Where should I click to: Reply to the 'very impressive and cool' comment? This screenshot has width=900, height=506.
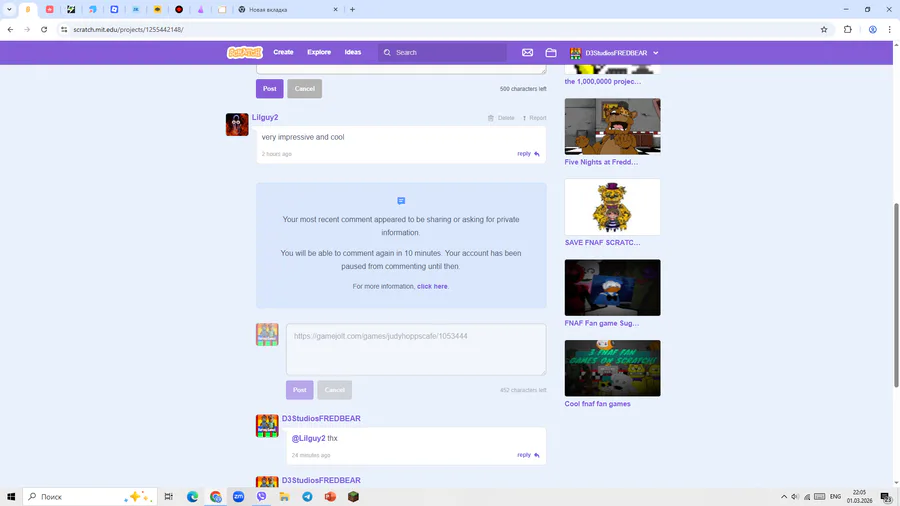click(528, 154)
